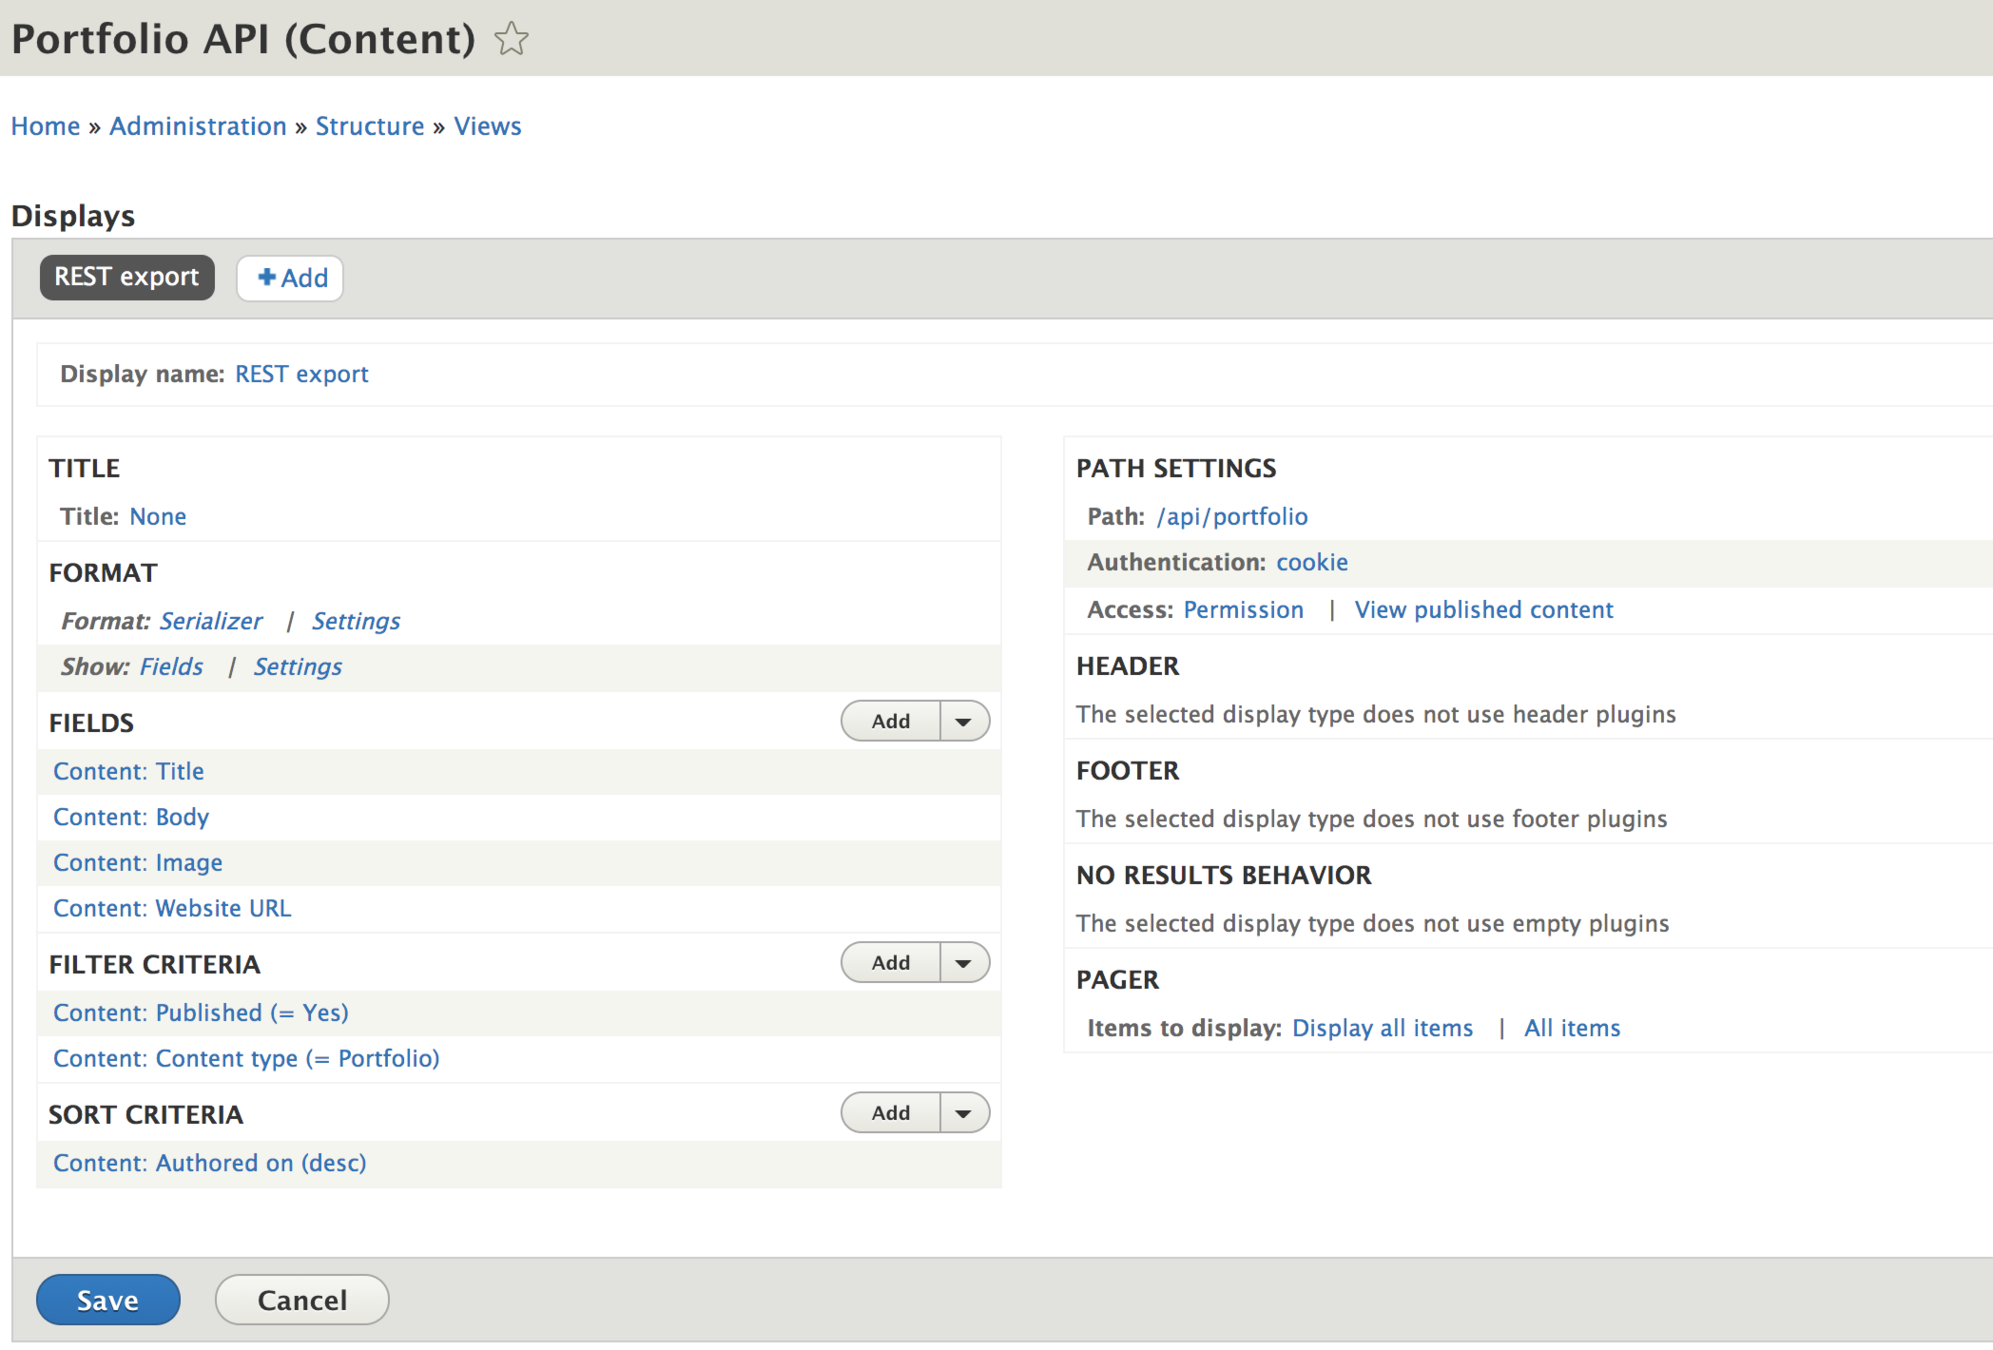Screen dimensions: 1993x1350
Task: Expand the Filter Criteria Add dropdown arrow
Action: pyautogui.click(x=964, y=963)
